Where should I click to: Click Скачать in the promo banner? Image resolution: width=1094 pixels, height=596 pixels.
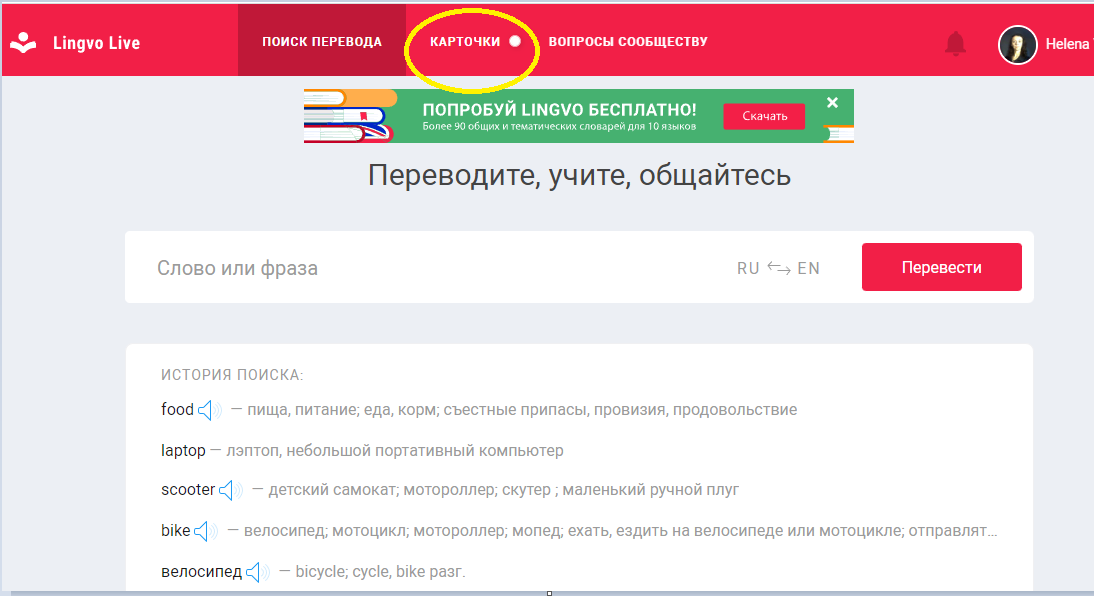pyautogui.click(x=765, y=116)
